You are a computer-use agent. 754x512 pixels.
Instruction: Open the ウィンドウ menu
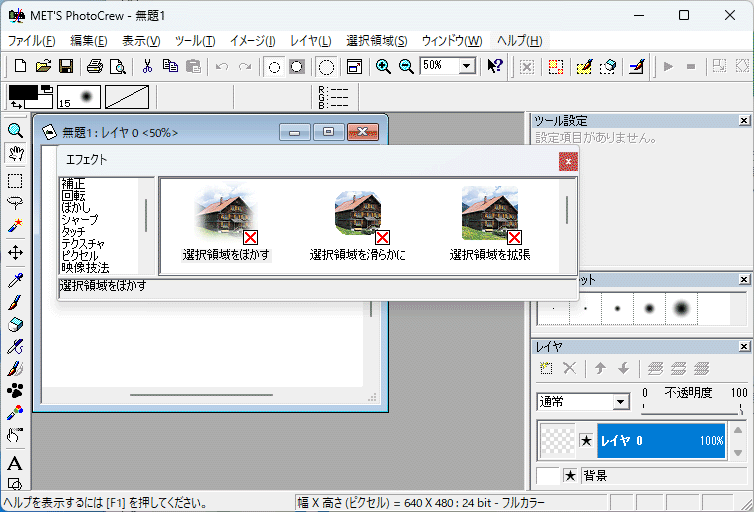pyautogui.click(x=452, y=41)
